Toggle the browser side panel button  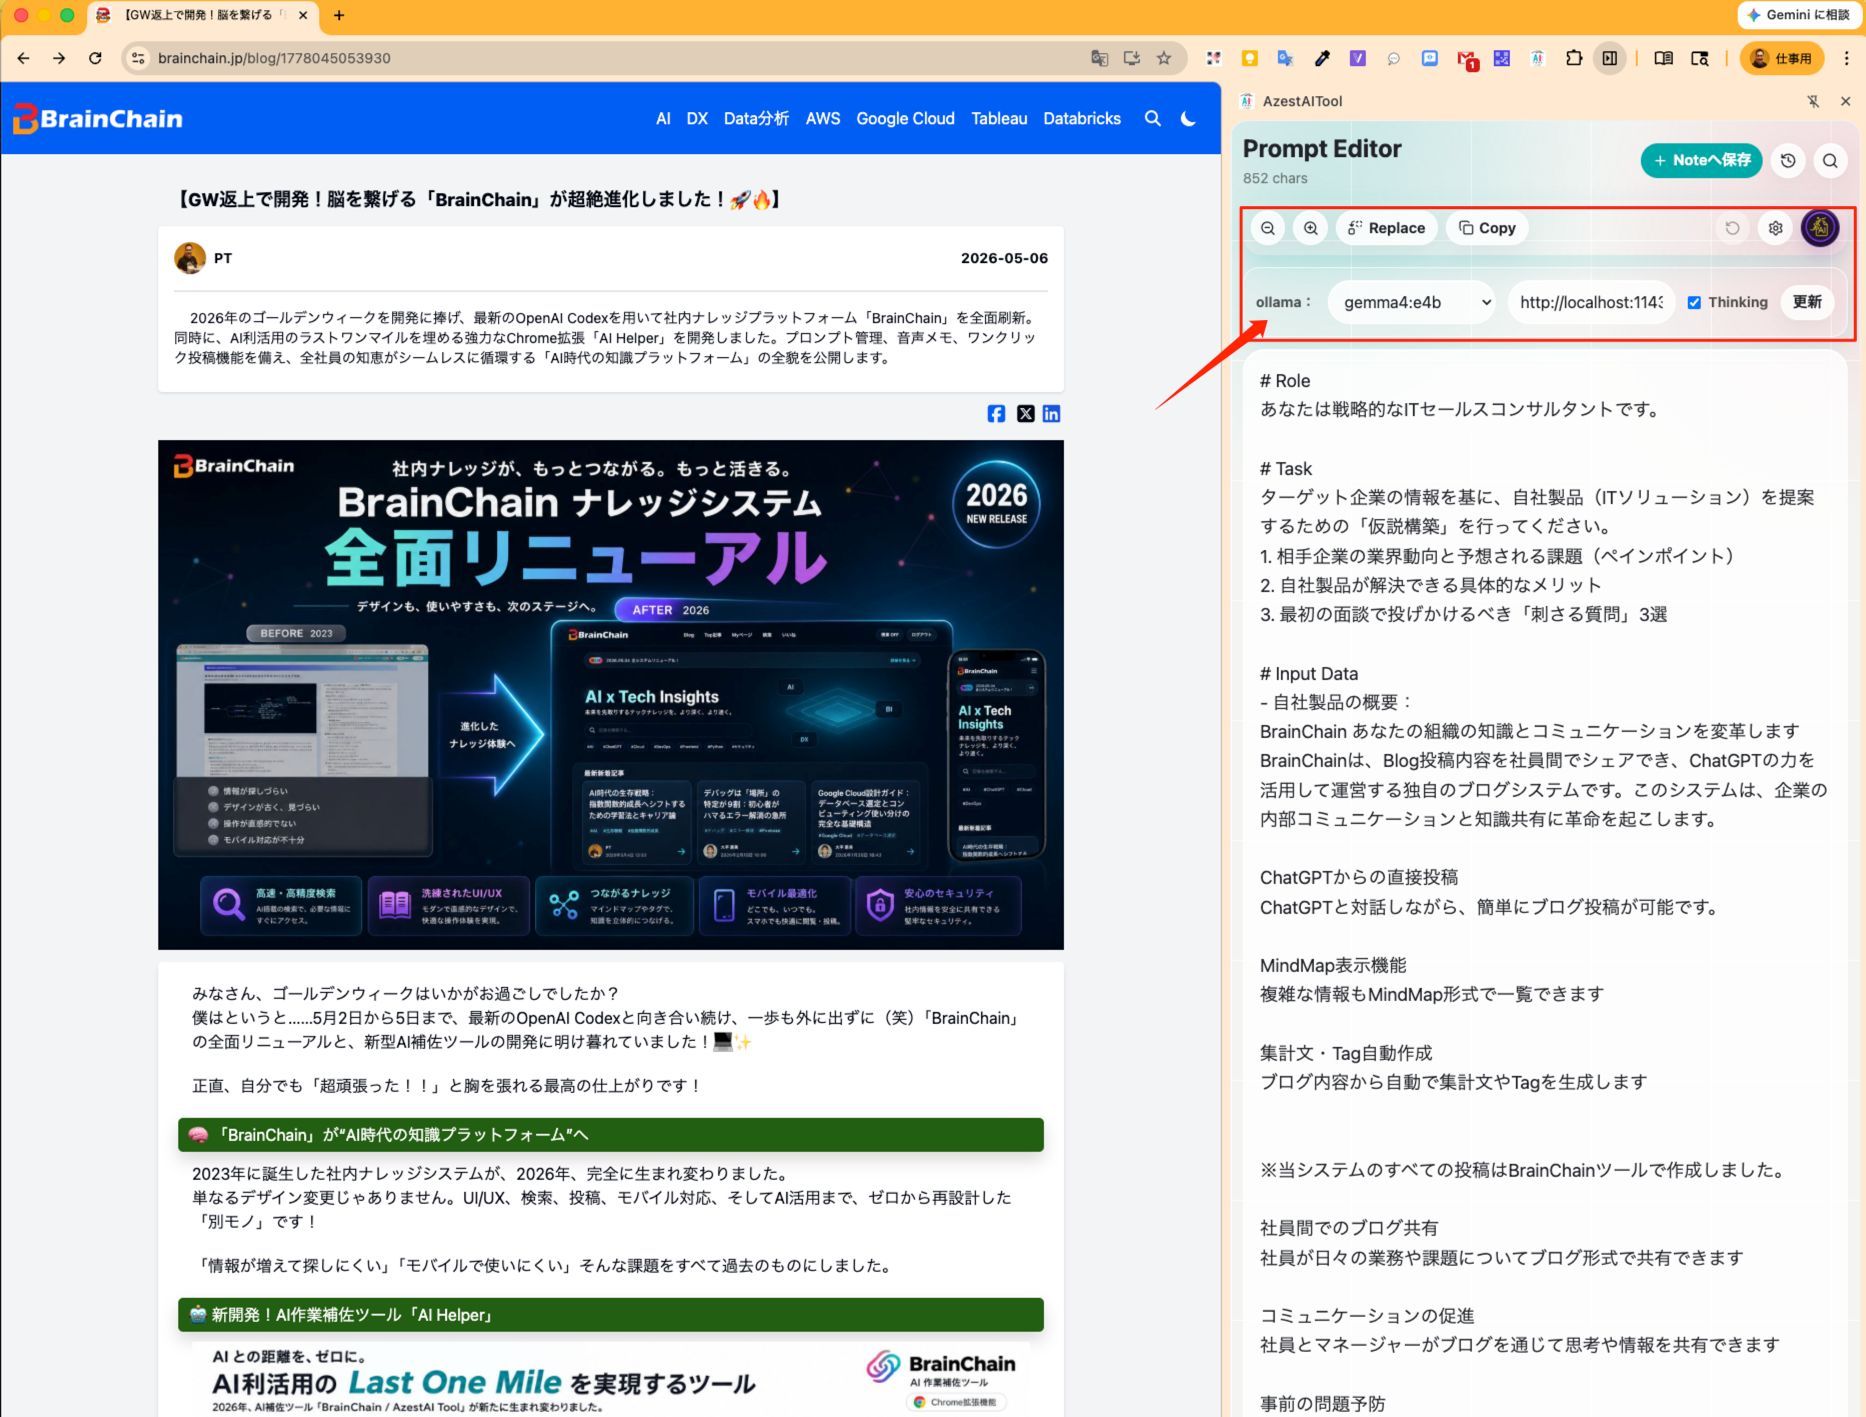pos(1610,58)
